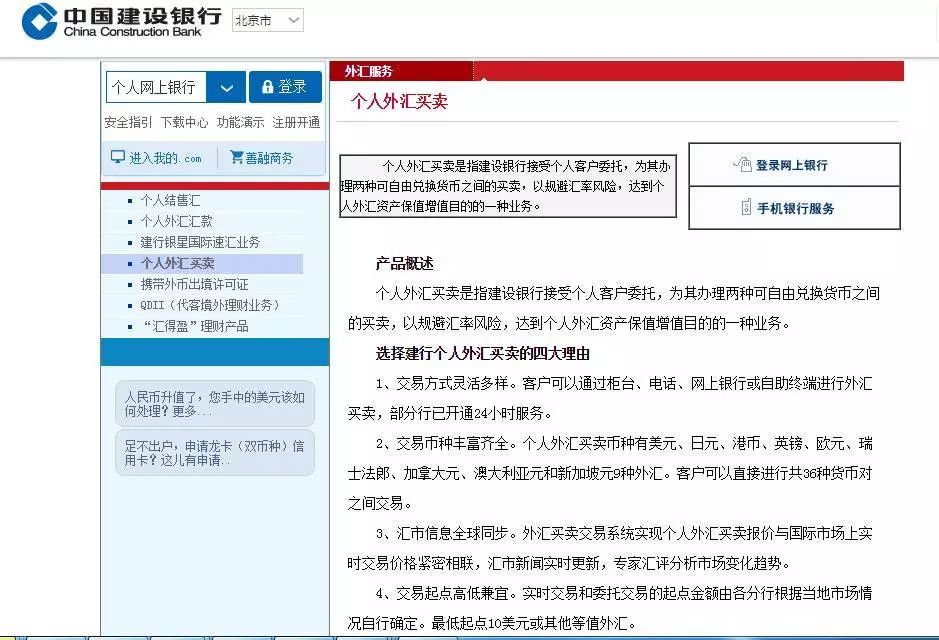Click the shopping cart icon beside 善融商务

pyautogui.click(x=237, y=157)
